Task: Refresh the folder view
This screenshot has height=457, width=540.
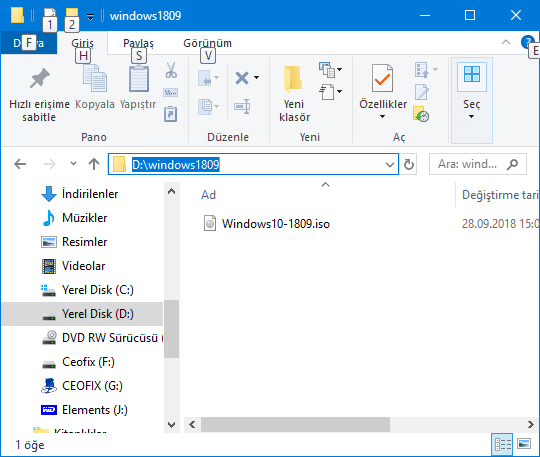Action: click(x=409, y=165)
